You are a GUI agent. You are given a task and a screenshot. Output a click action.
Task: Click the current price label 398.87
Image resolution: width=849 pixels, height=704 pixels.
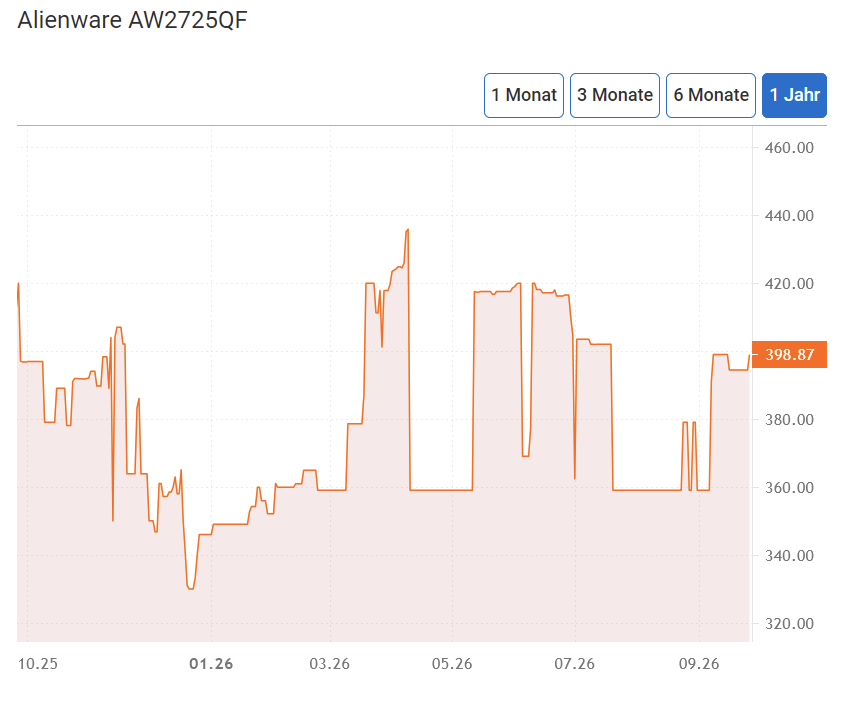coord(789,355)
